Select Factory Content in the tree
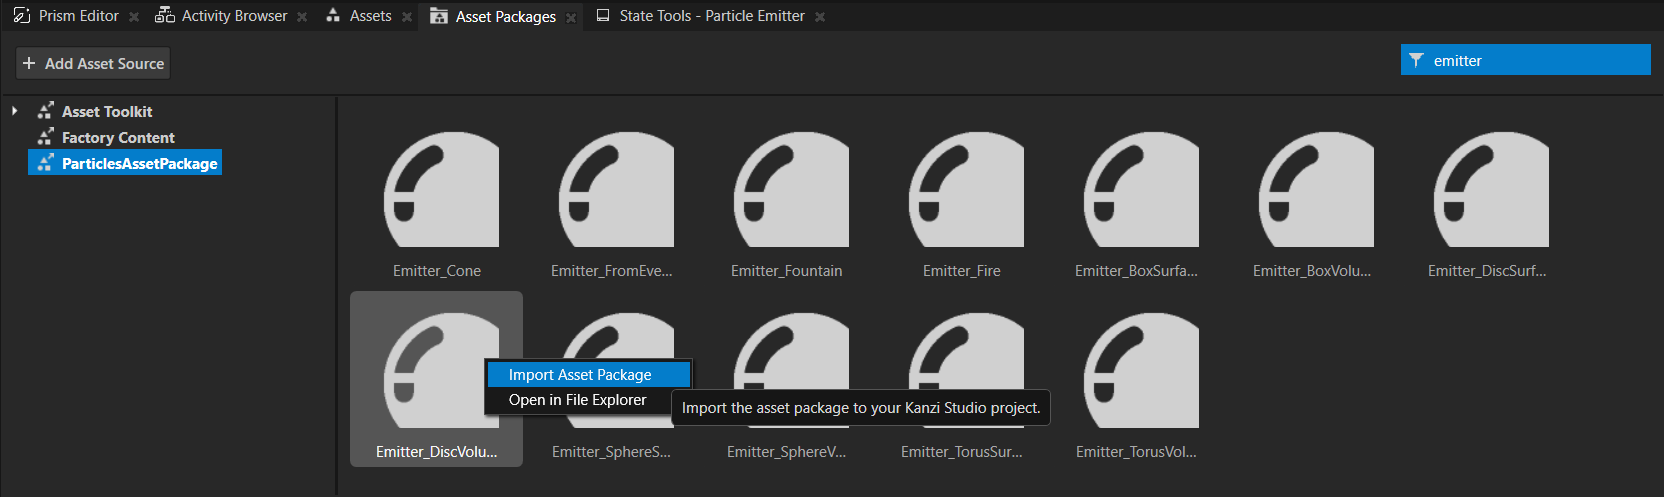The width and height of the screenshot is (1664, 497). click(118, 137)
